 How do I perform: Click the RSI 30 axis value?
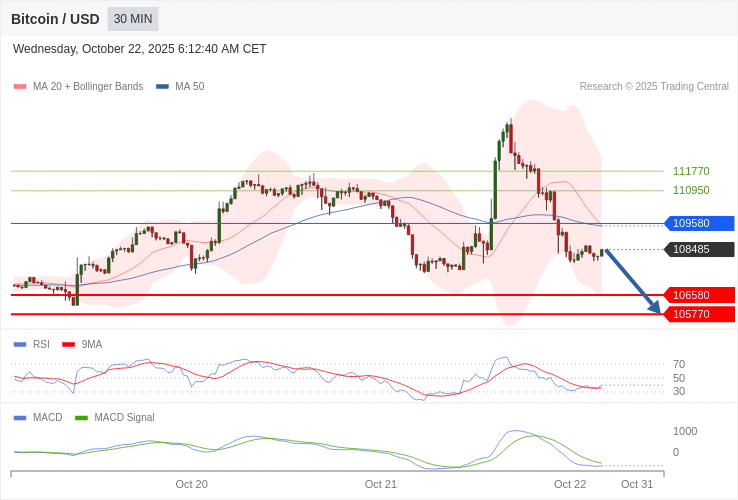click(679, 391)
